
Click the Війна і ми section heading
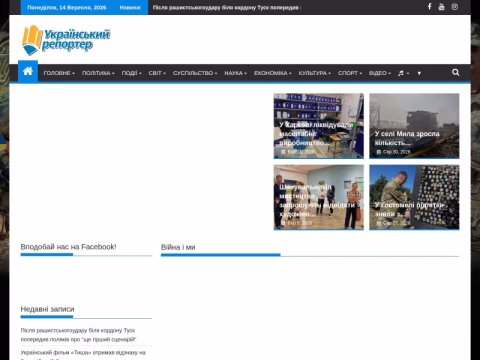[x=178, y=247]
